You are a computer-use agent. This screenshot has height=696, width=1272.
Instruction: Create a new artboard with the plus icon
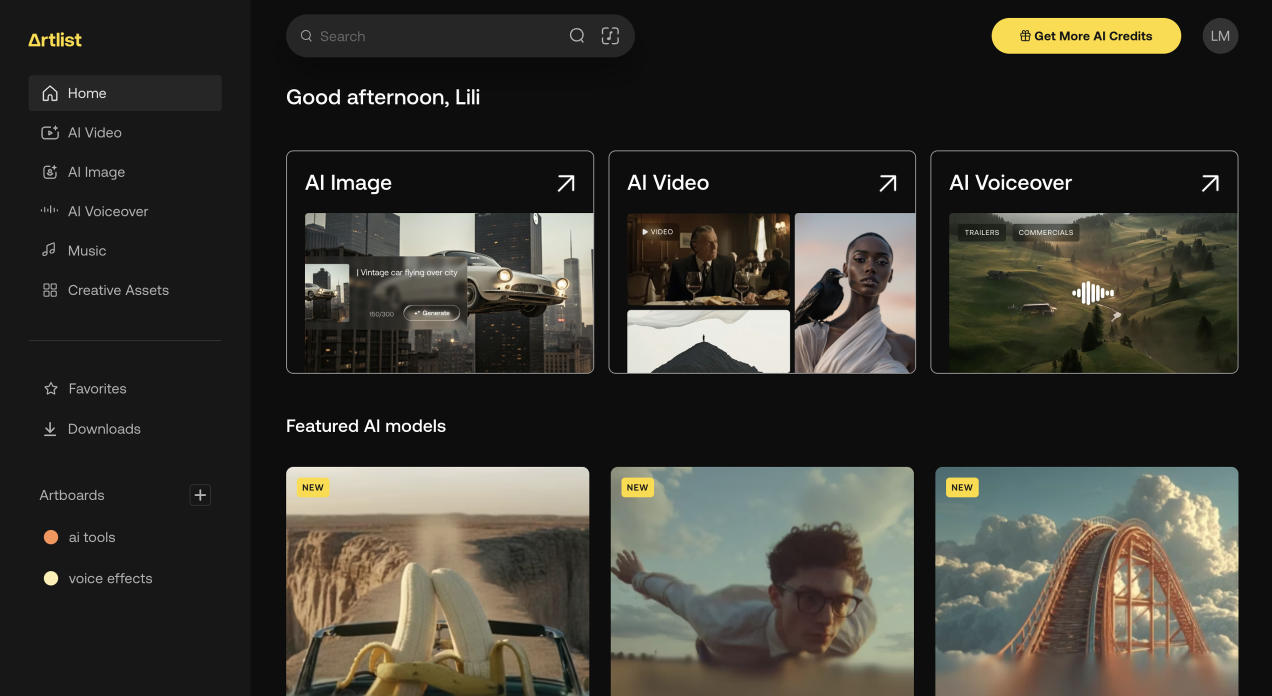[200, 495]
